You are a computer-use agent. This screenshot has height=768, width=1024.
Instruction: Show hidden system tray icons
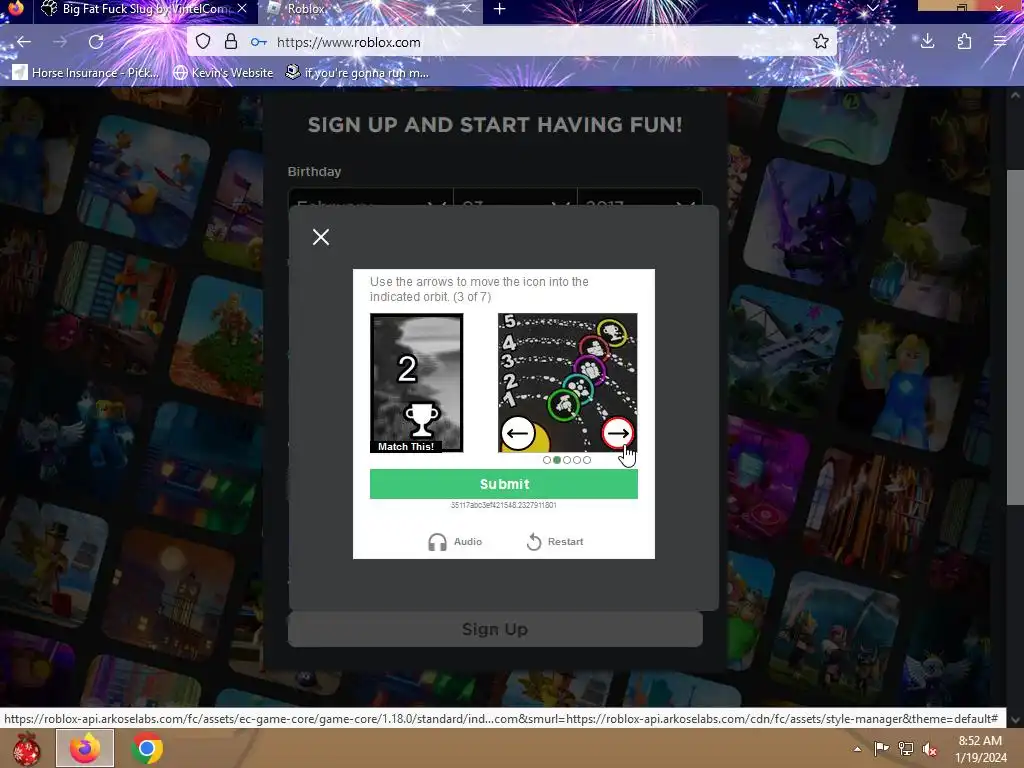point(857,749)
